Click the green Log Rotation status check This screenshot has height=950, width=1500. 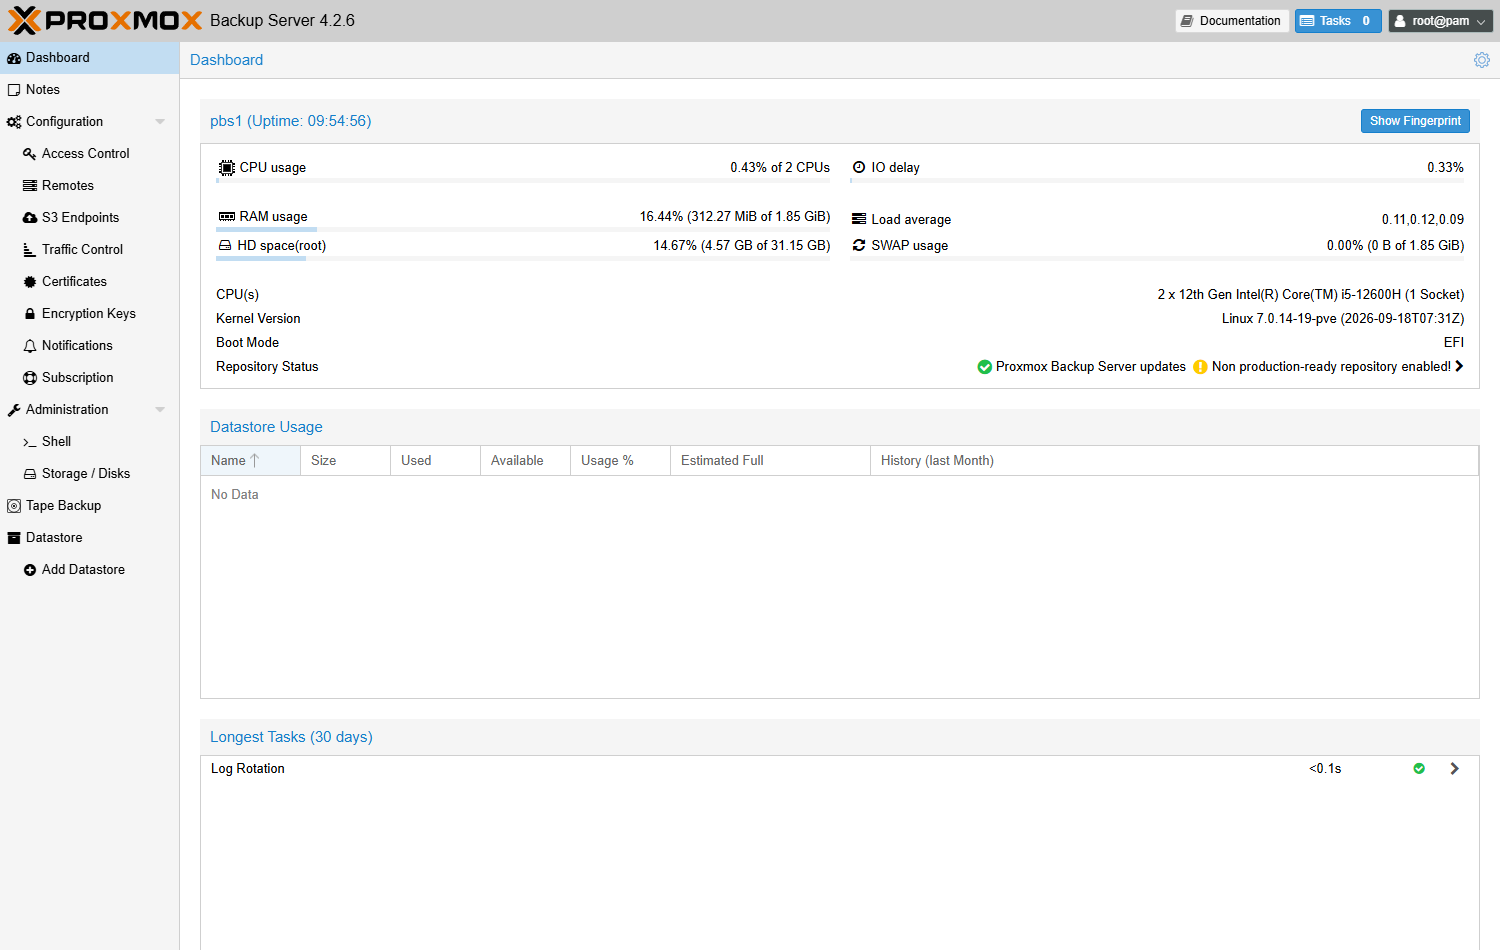coord(1419,769)
